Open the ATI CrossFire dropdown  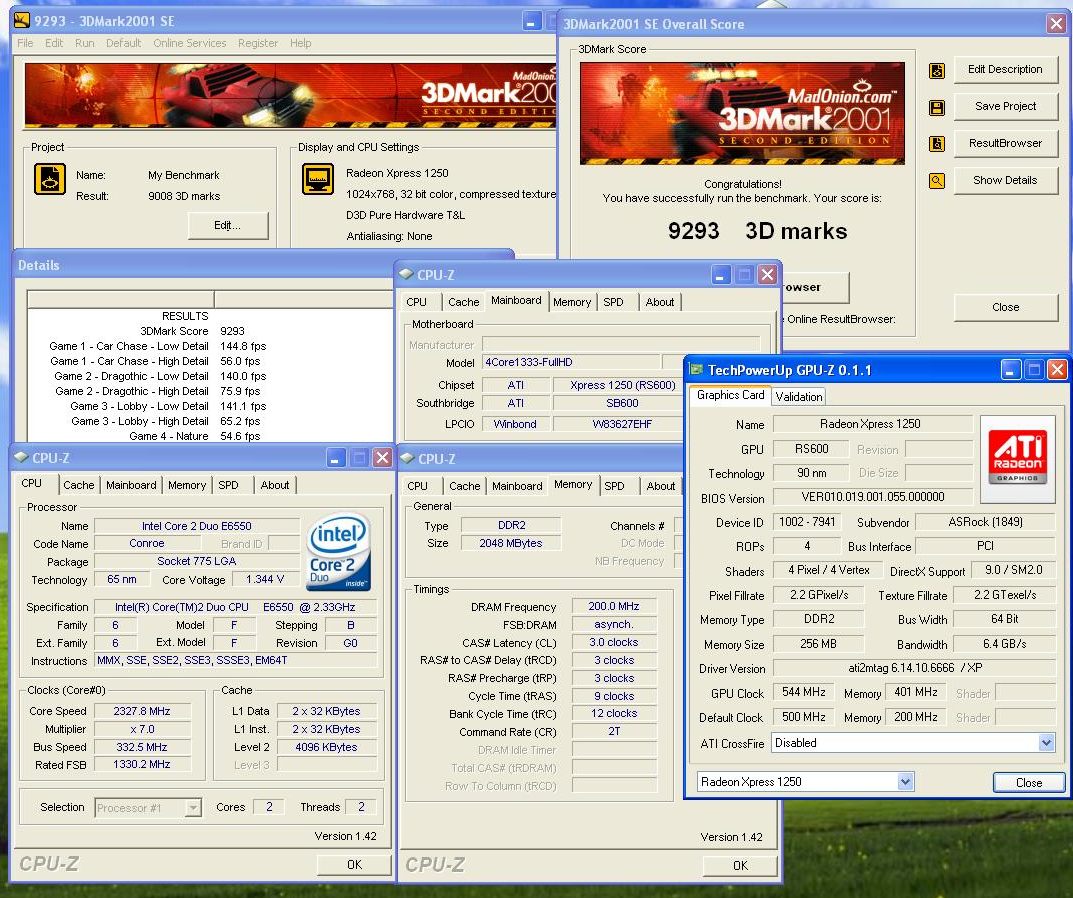pyautogui.click(x=1046, y=743)
